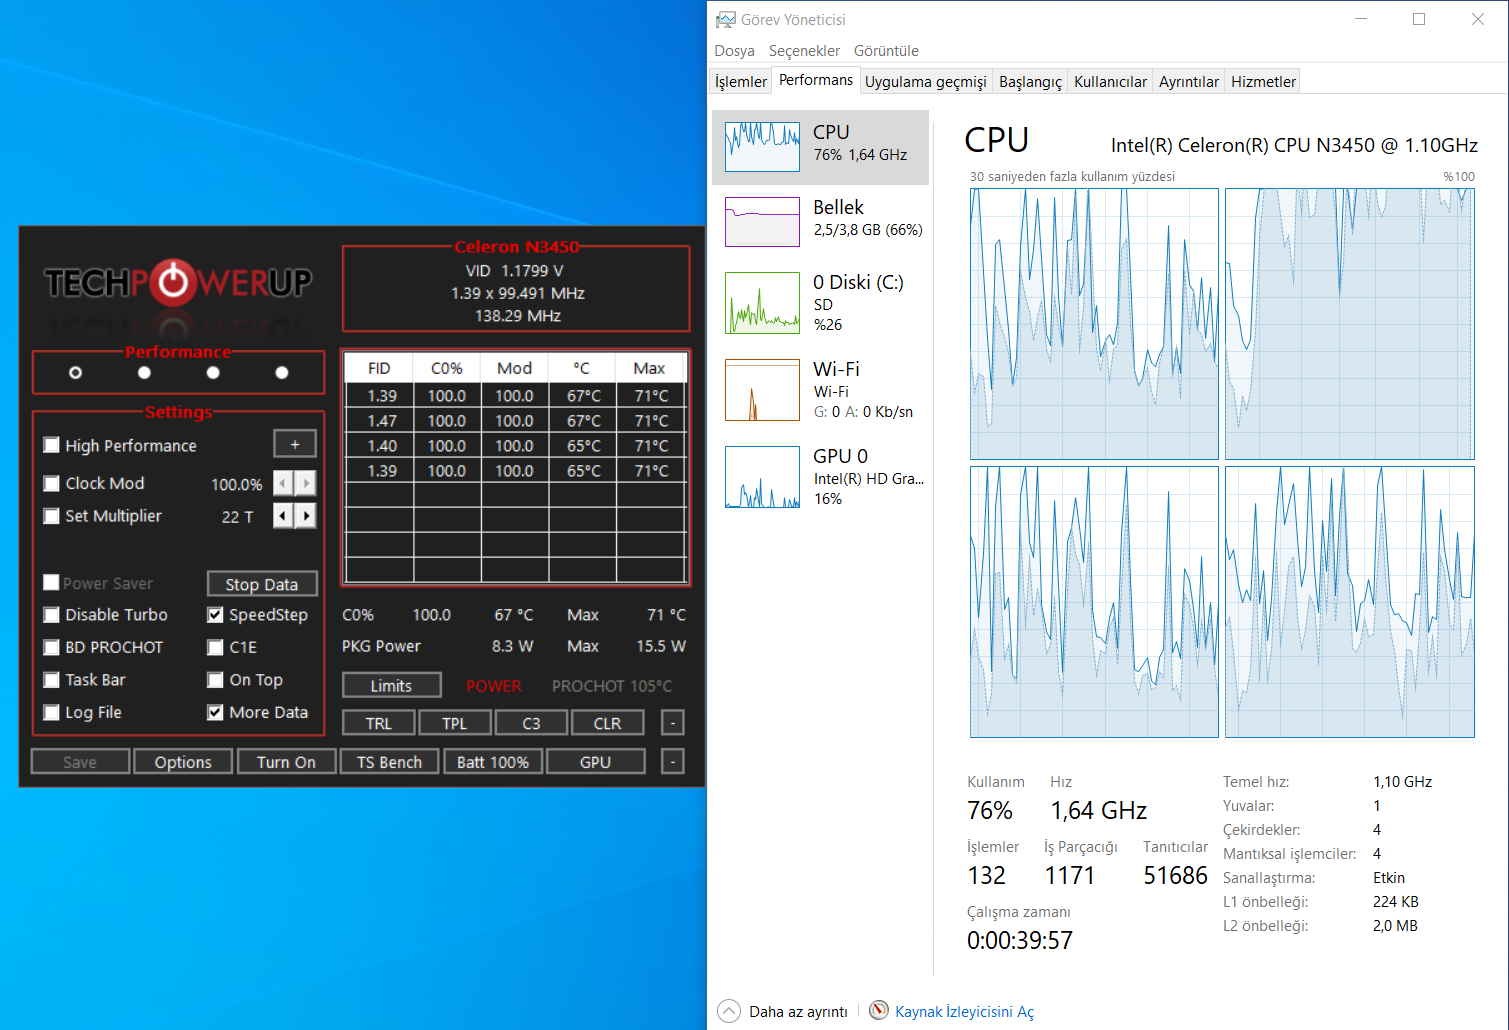
Task: Select the hollow first Performance profile radio
Action: point(75,373)
